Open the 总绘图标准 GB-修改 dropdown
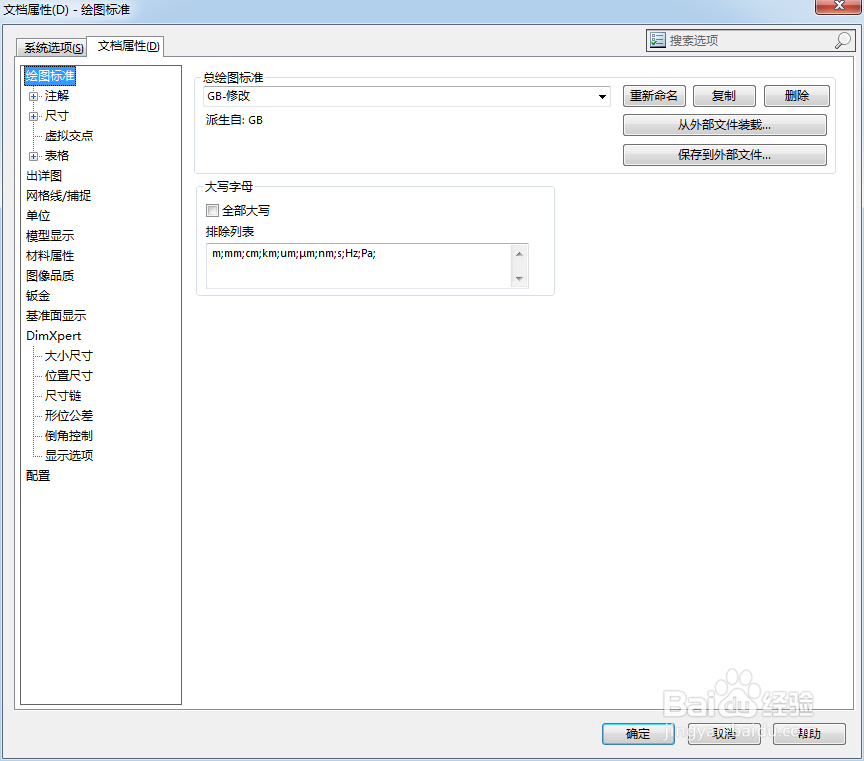The height and width of the screenshot is (761, 864). click(407, 96)
